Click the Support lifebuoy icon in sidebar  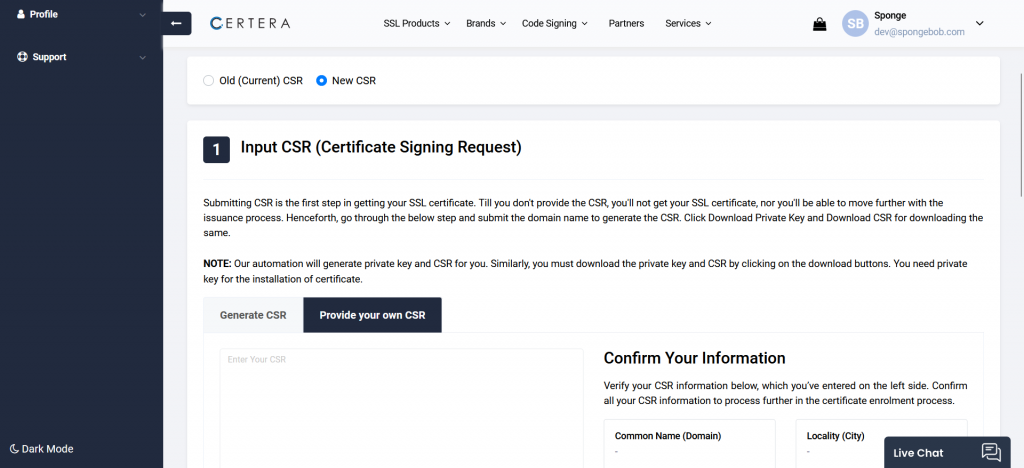(x=22, y=57)
